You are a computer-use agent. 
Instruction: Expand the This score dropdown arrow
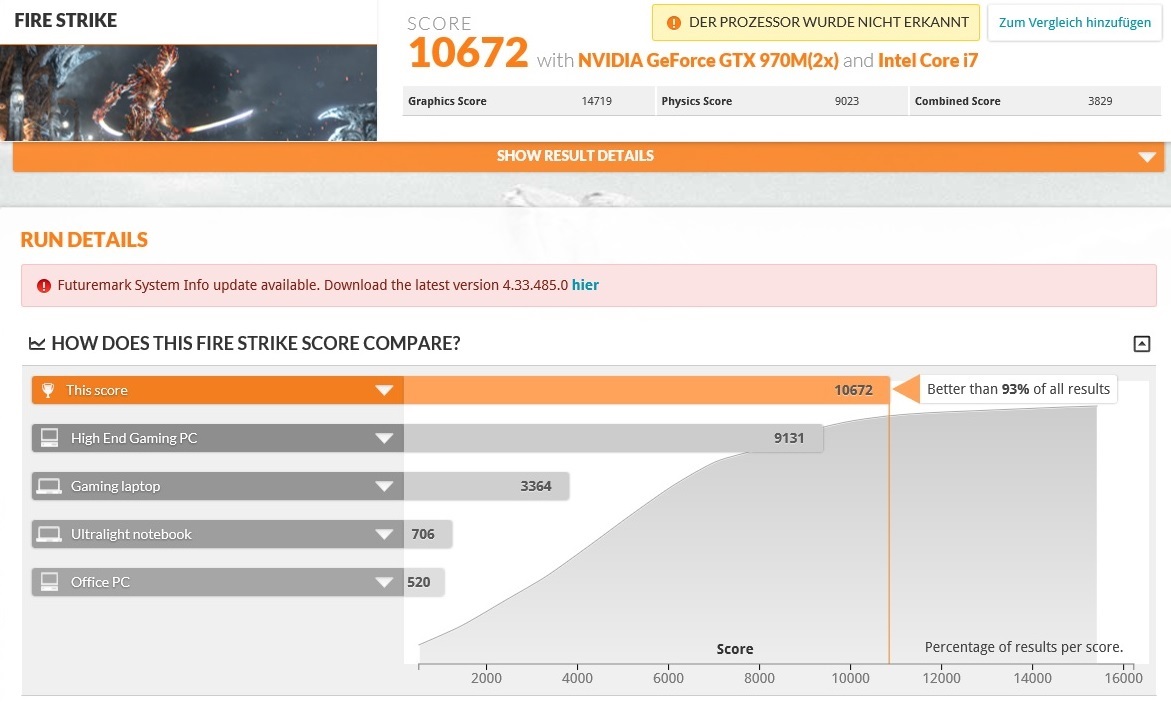pos(384,390)
